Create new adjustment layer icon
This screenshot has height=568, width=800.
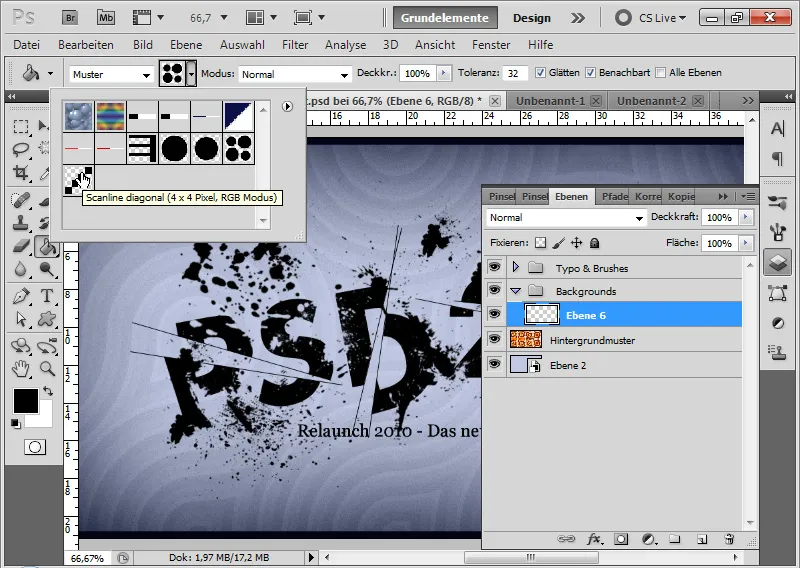[649, 539]
